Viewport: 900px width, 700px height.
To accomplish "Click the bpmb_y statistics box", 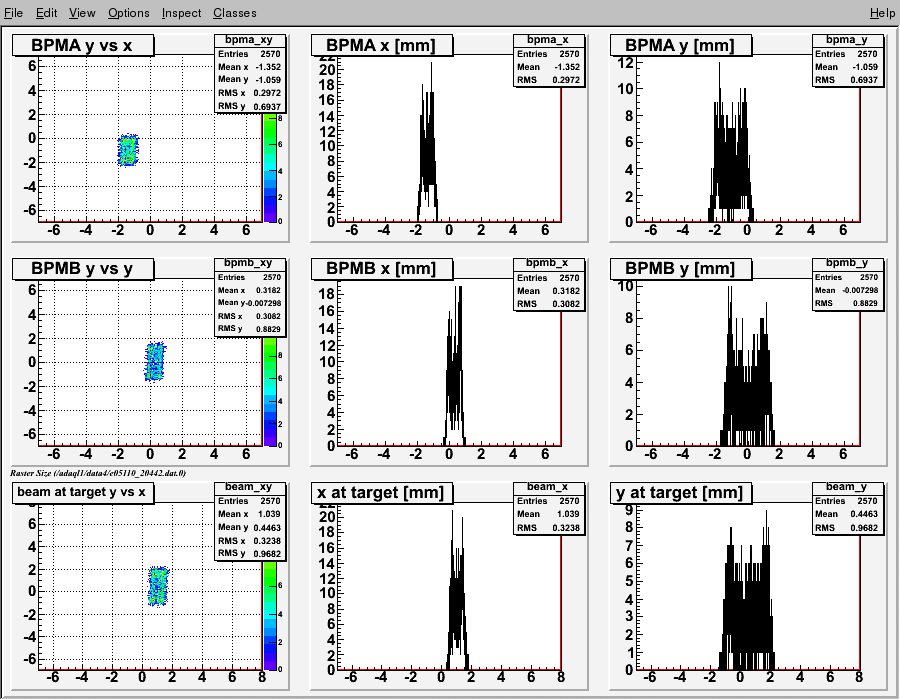I will click(x=847, y=285).
